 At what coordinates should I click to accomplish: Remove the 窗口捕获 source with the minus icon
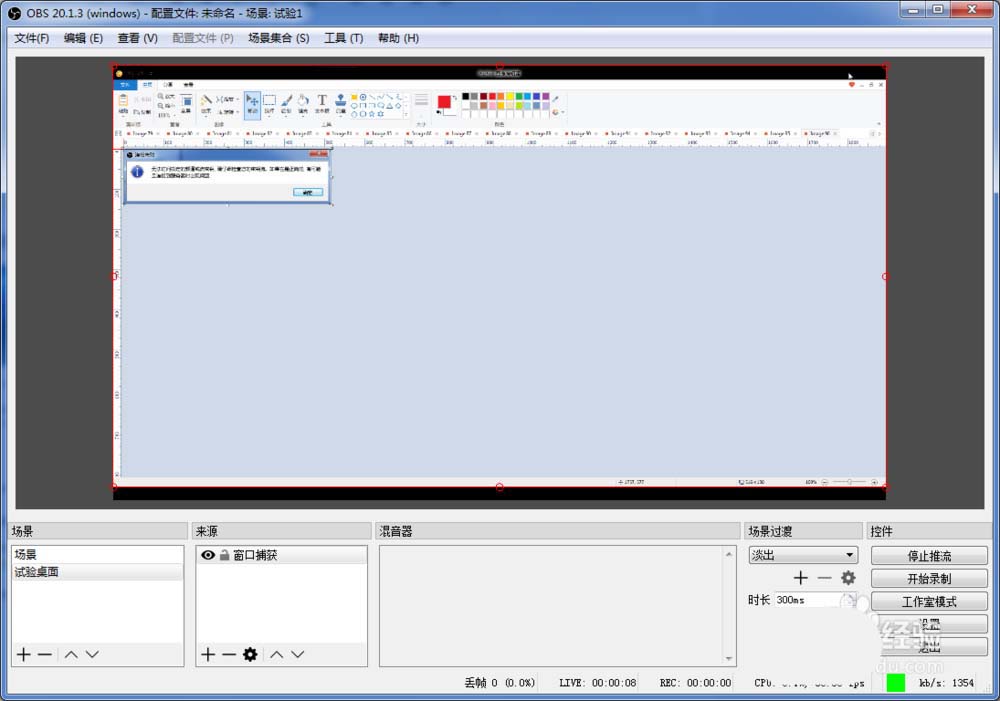[230, 655]
